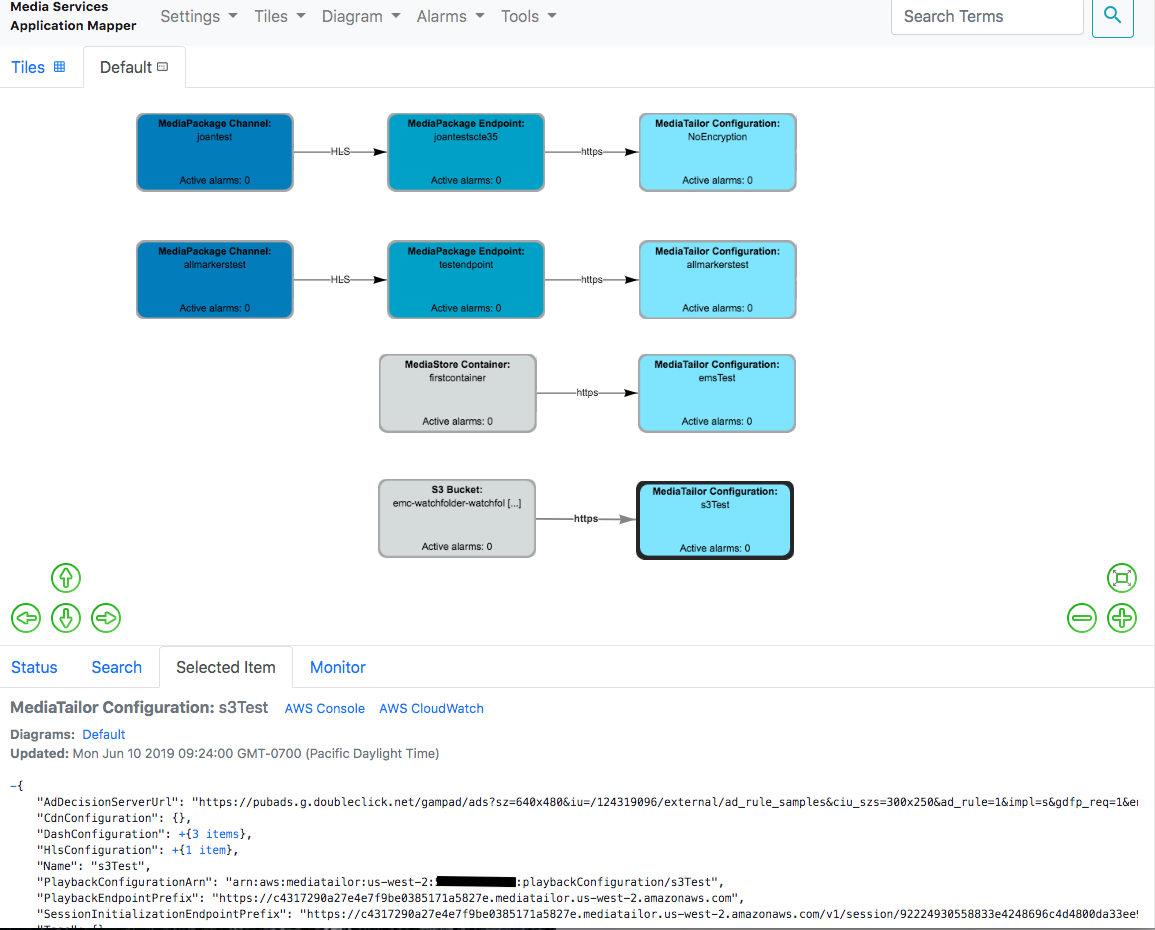Follow the Default diagram link

click(104, 734)
